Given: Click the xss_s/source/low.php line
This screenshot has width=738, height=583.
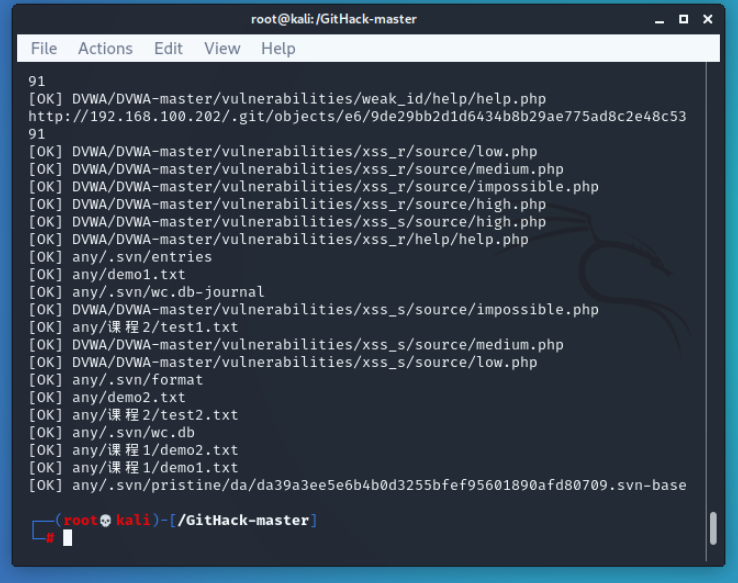Looking at the screenshot, I should (x=283, y=362).
